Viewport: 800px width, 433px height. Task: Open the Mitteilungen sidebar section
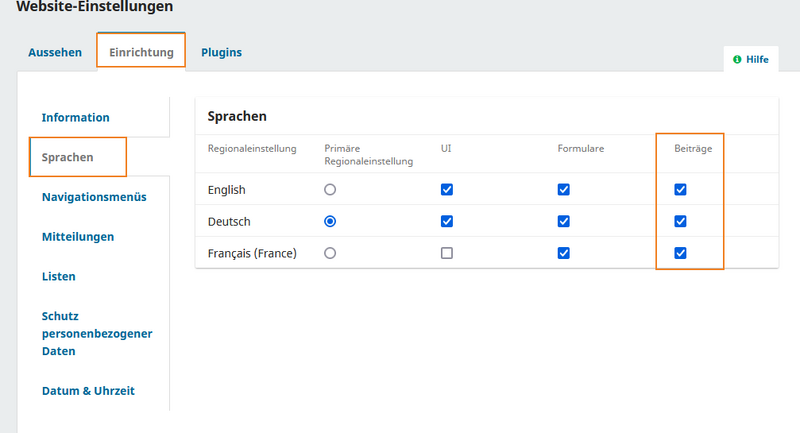coord(78,237)
